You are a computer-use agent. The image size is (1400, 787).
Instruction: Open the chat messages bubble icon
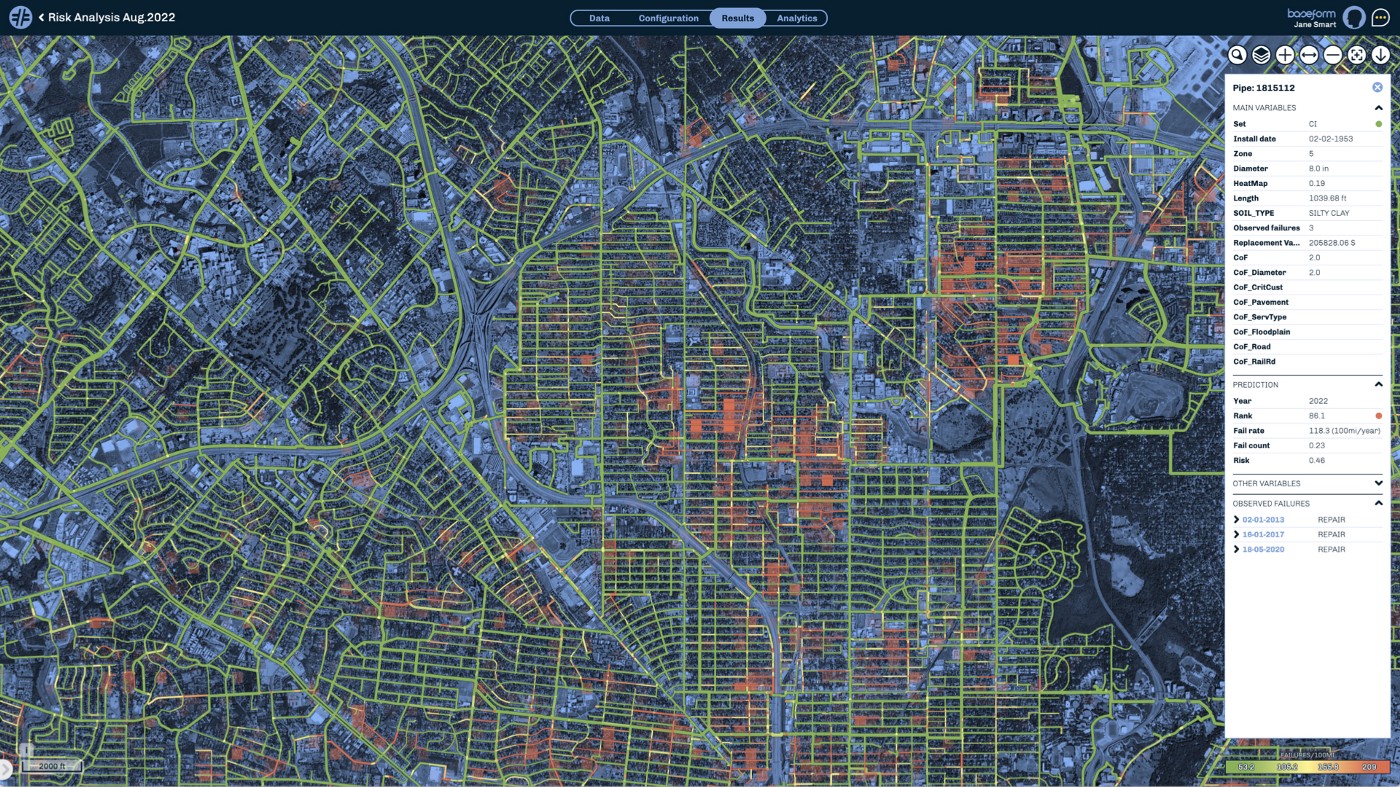pos(1380,18)
